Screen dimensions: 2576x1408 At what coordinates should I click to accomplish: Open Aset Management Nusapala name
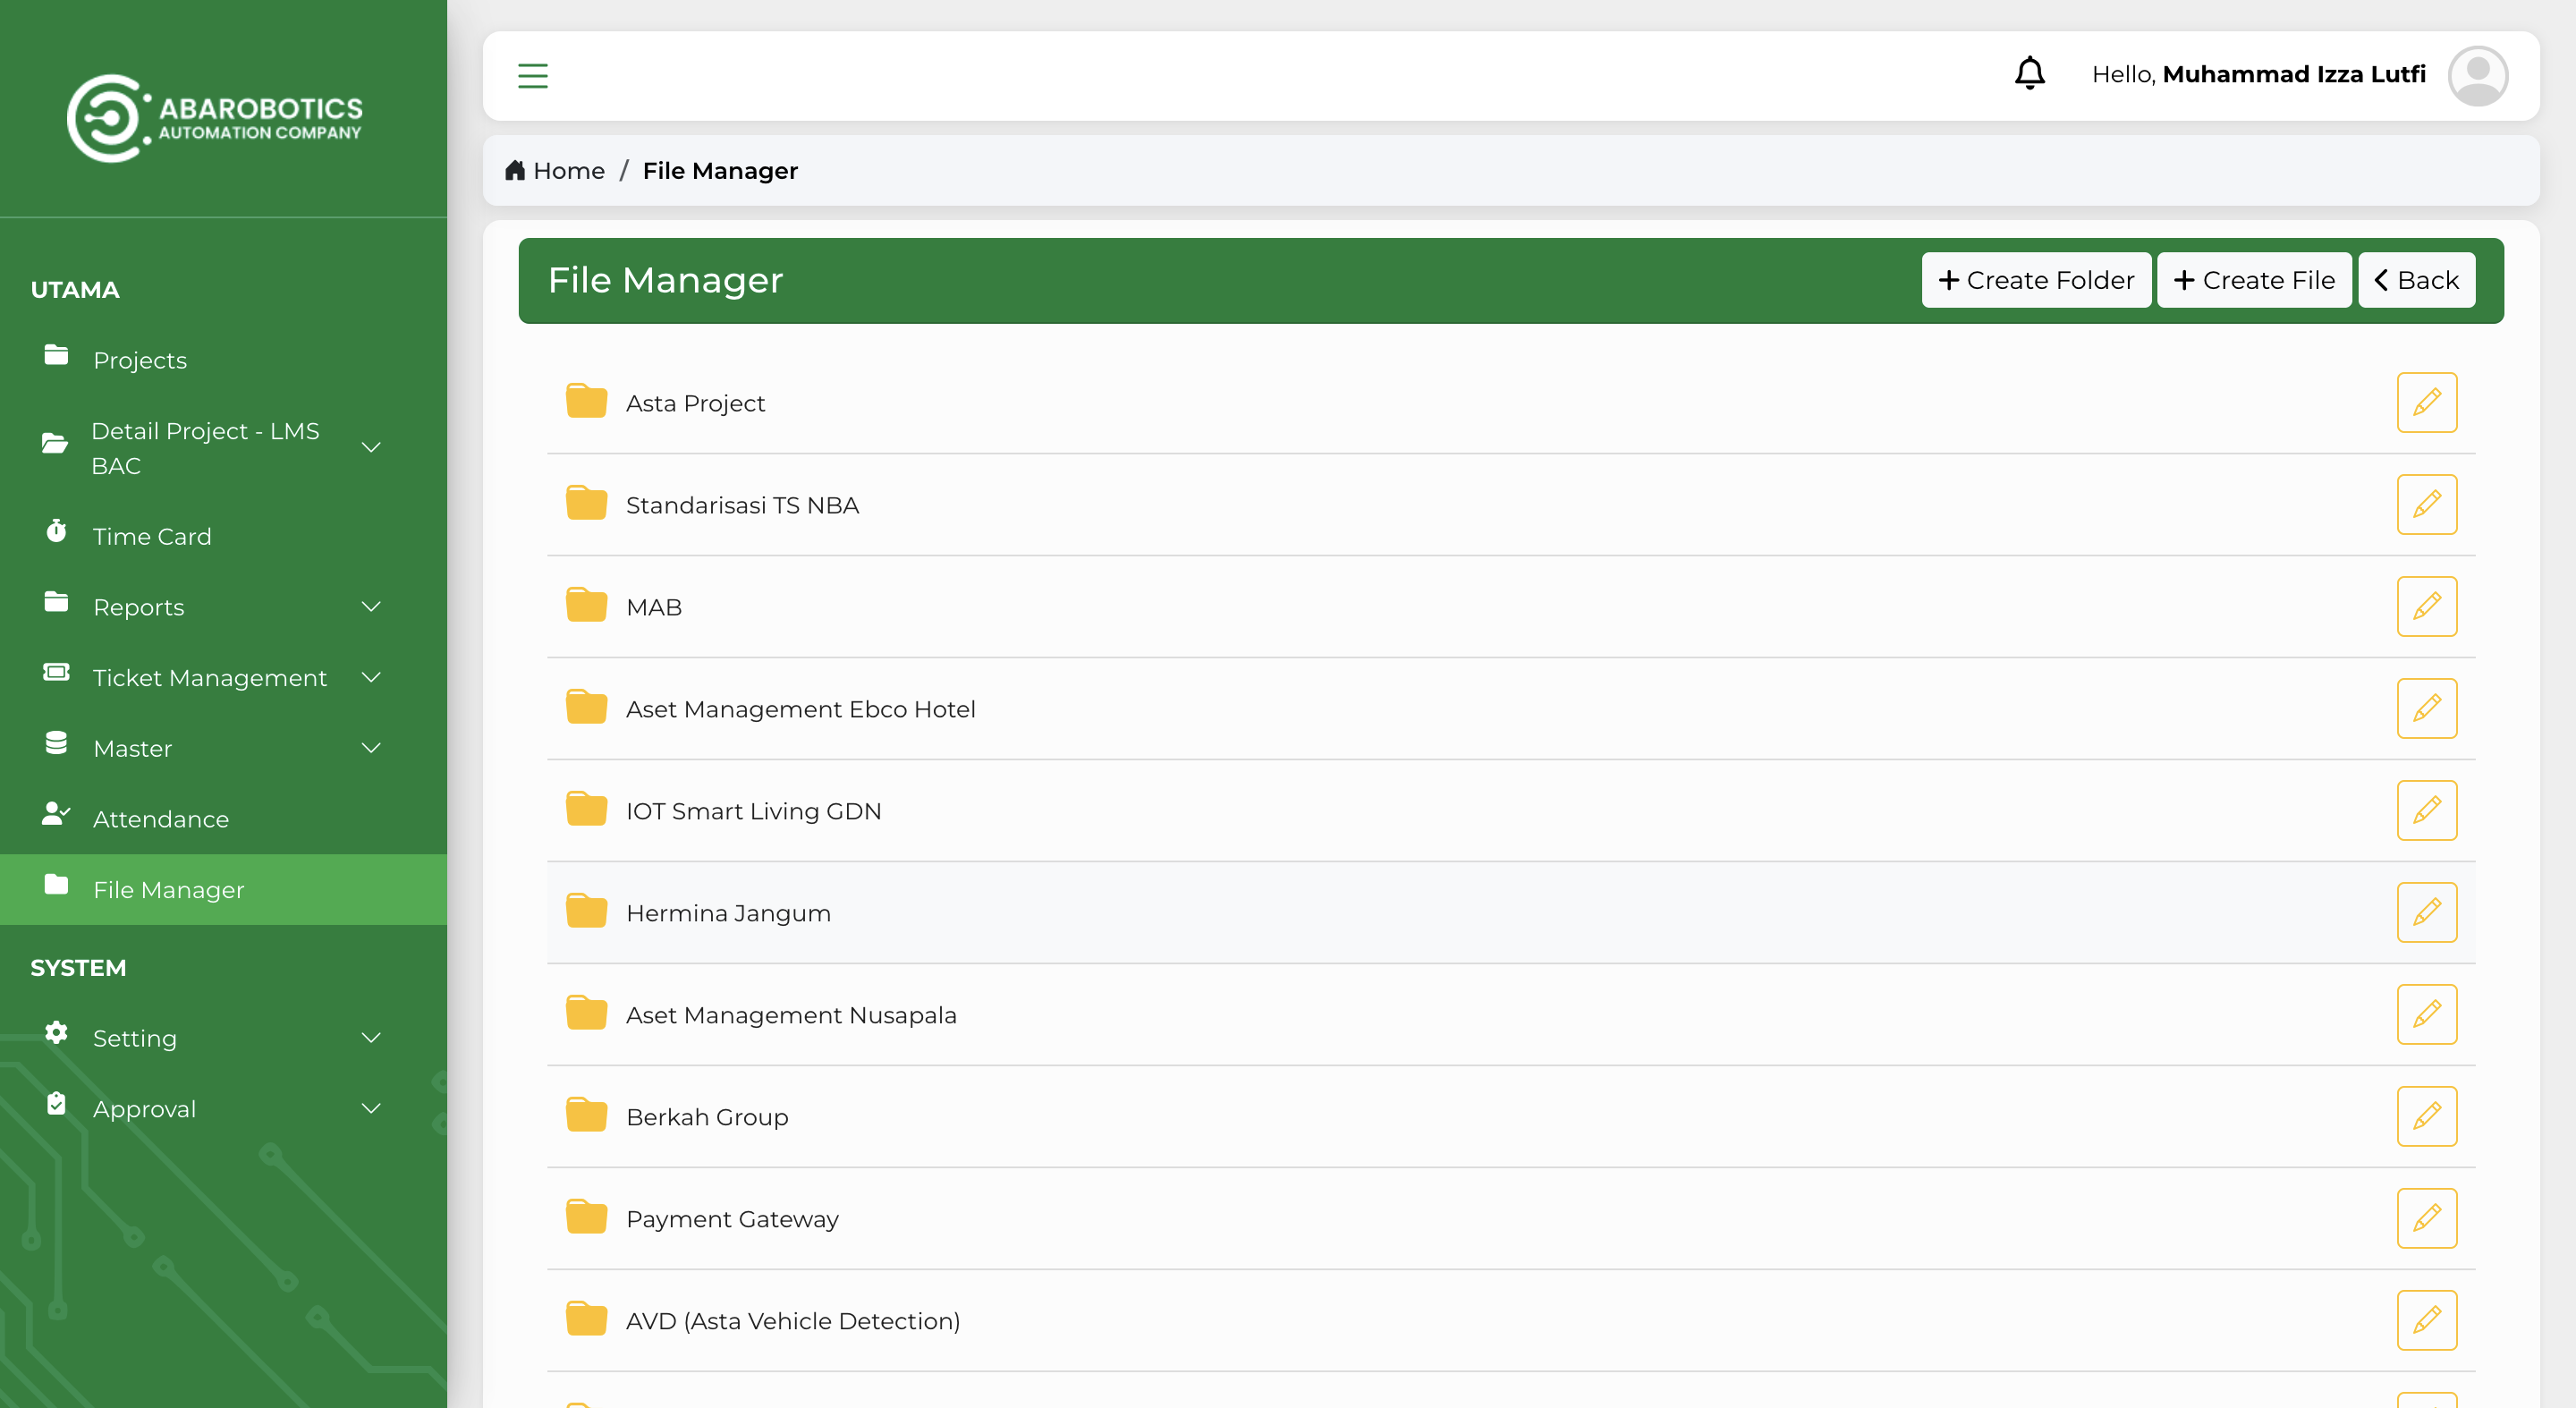pos(791,1016)
